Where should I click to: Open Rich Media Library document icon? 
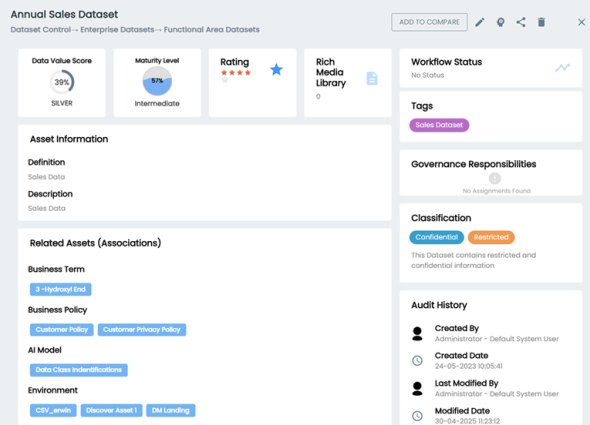point(372,78)
